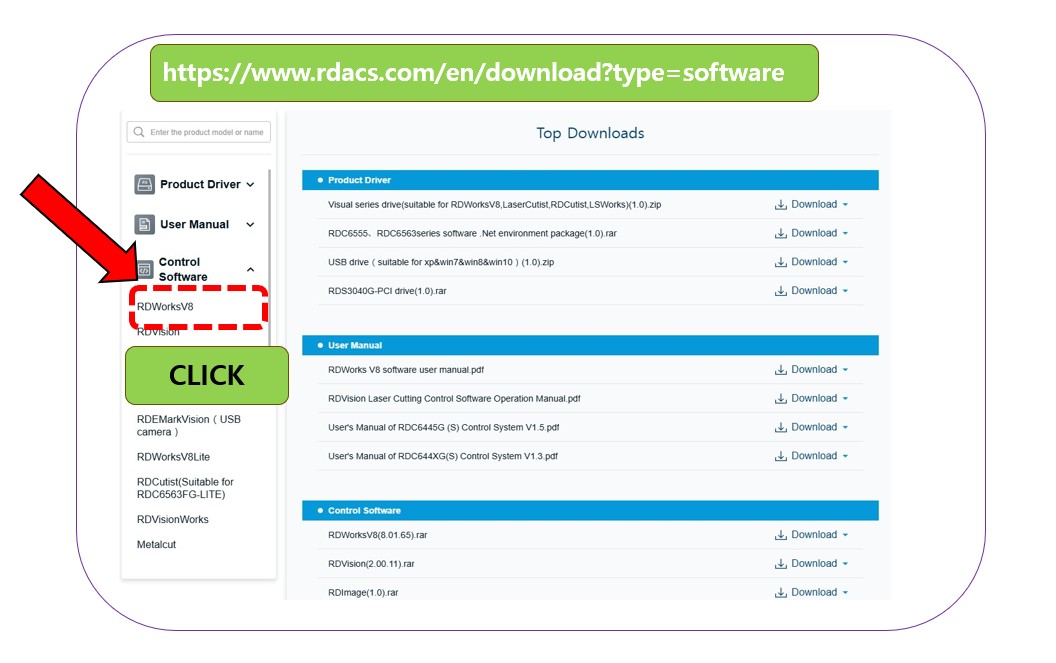Click the Product Driver category icon
1056x663 pixels.
(x=145, y=185)
